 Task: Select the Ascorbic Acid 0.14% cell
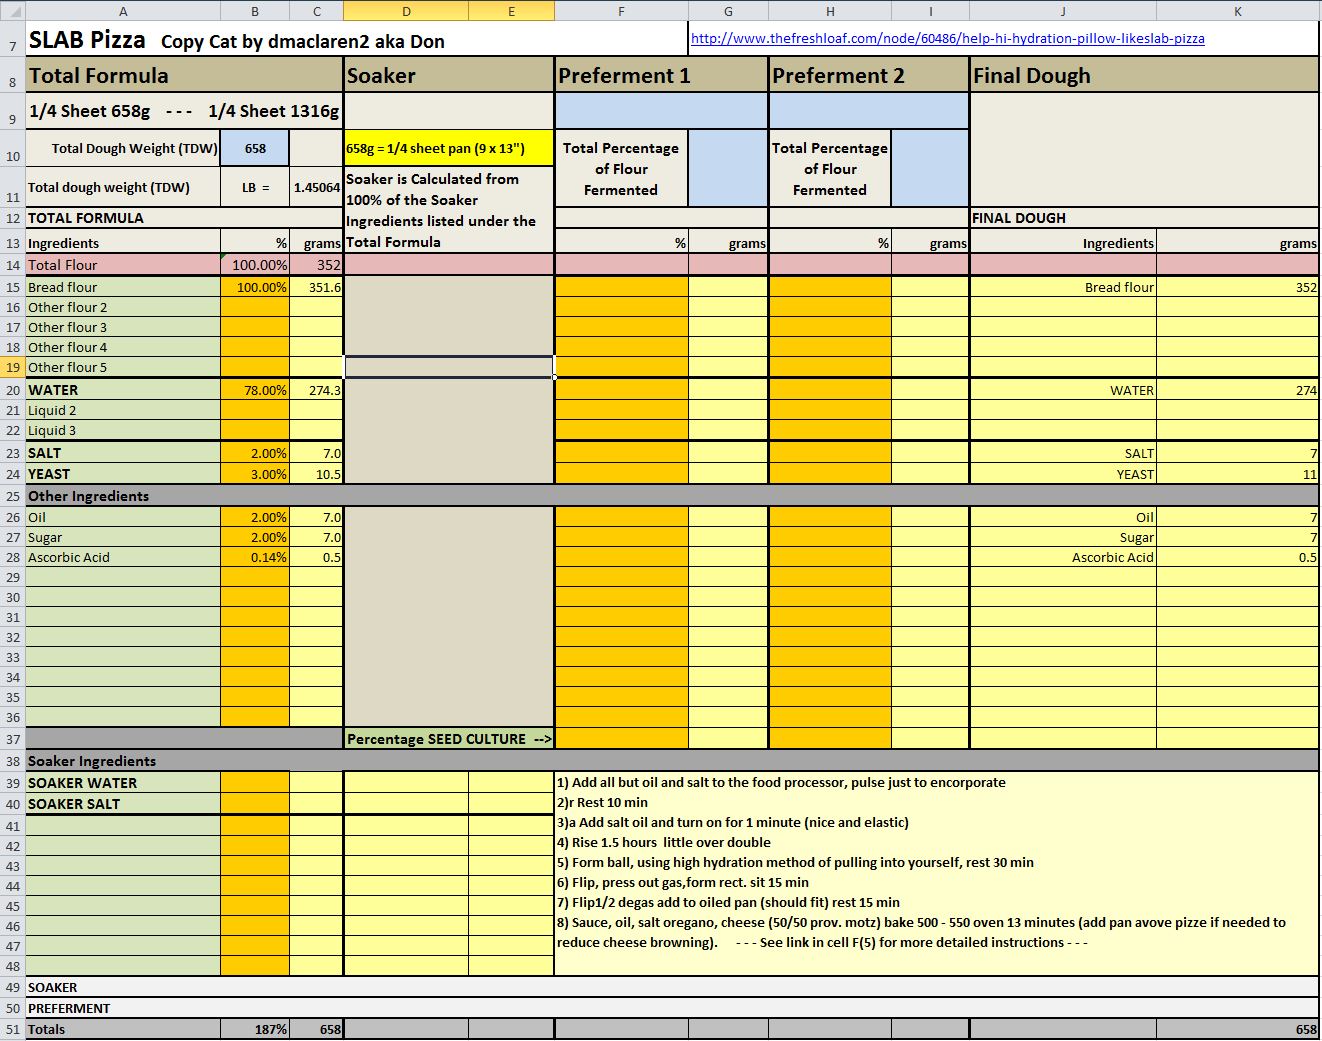point(255,557)
